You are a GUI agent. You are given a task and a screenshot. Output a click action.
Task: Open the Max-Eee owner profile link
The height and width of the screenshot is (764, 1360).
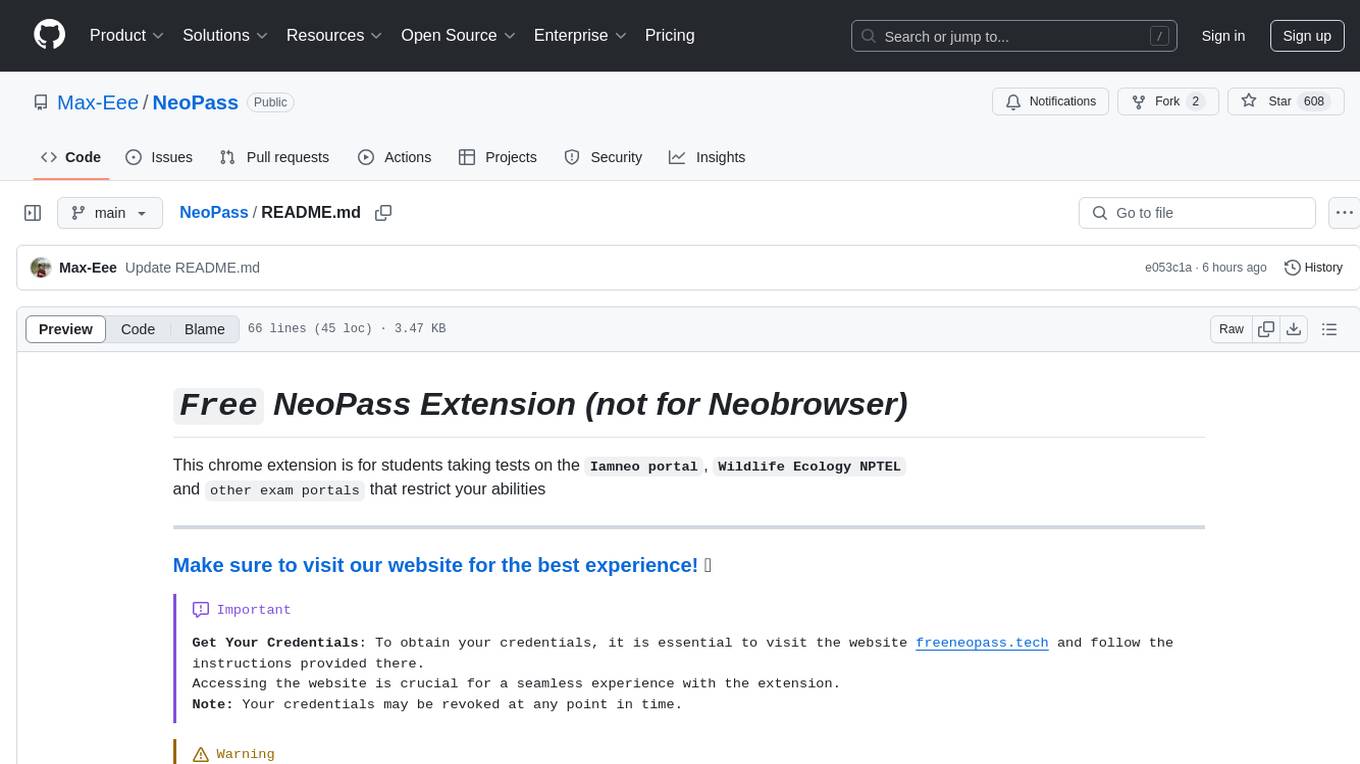pyautogui.click(x=98, y=102)
